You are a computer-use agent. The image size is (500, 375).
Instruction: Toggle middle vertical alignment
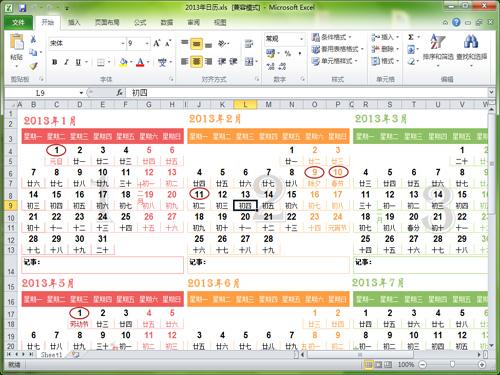point(197,44)
